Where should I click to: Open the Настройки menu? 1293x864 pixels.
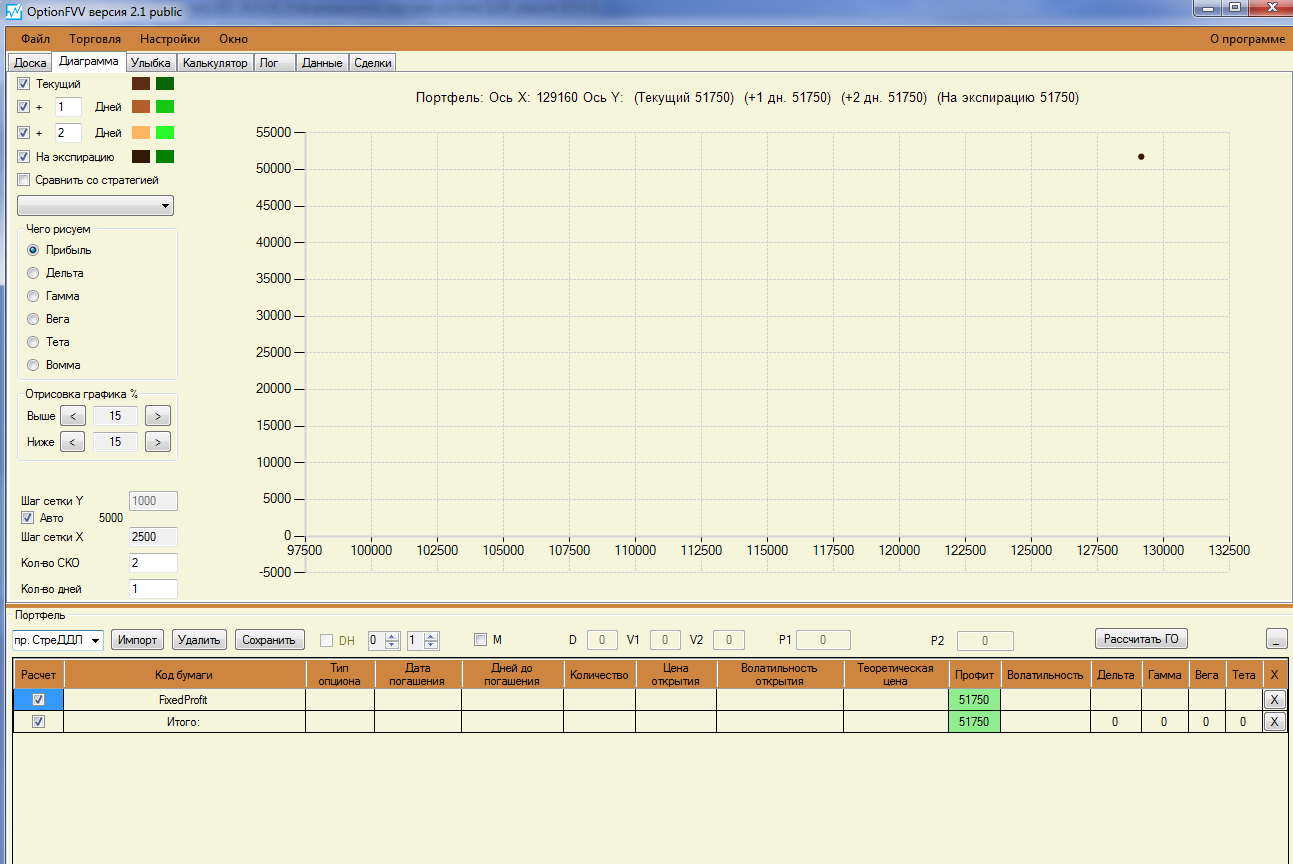(170, 39)
